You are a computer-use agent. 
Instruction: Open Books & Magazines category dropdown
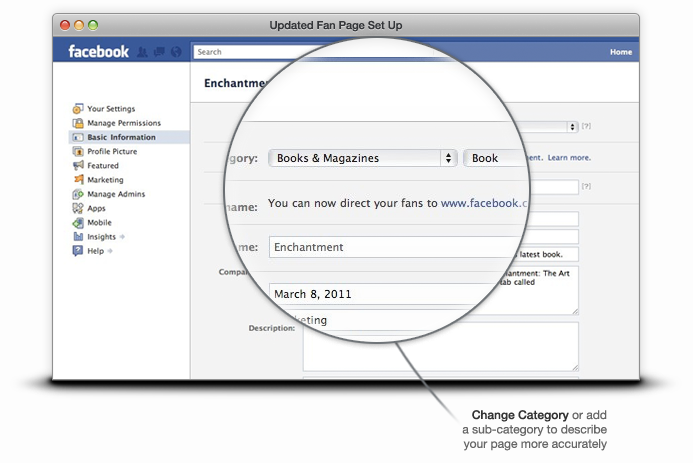point(362,158)
